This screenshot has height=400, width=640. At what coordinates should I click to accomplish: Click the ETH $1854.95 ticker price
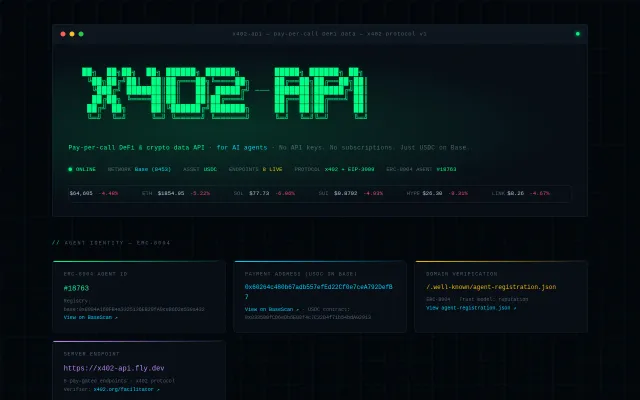tap(171, 193)
